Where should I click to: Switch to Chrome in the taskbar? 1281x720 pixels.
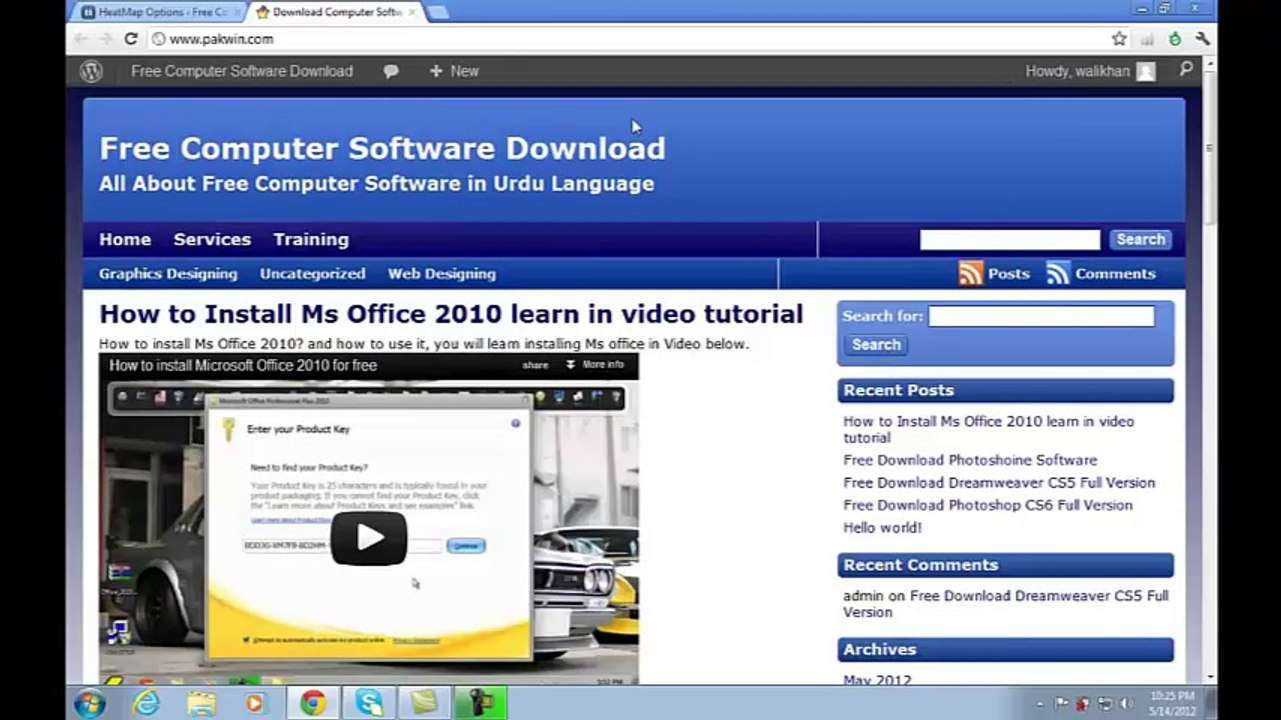point(312,703)
